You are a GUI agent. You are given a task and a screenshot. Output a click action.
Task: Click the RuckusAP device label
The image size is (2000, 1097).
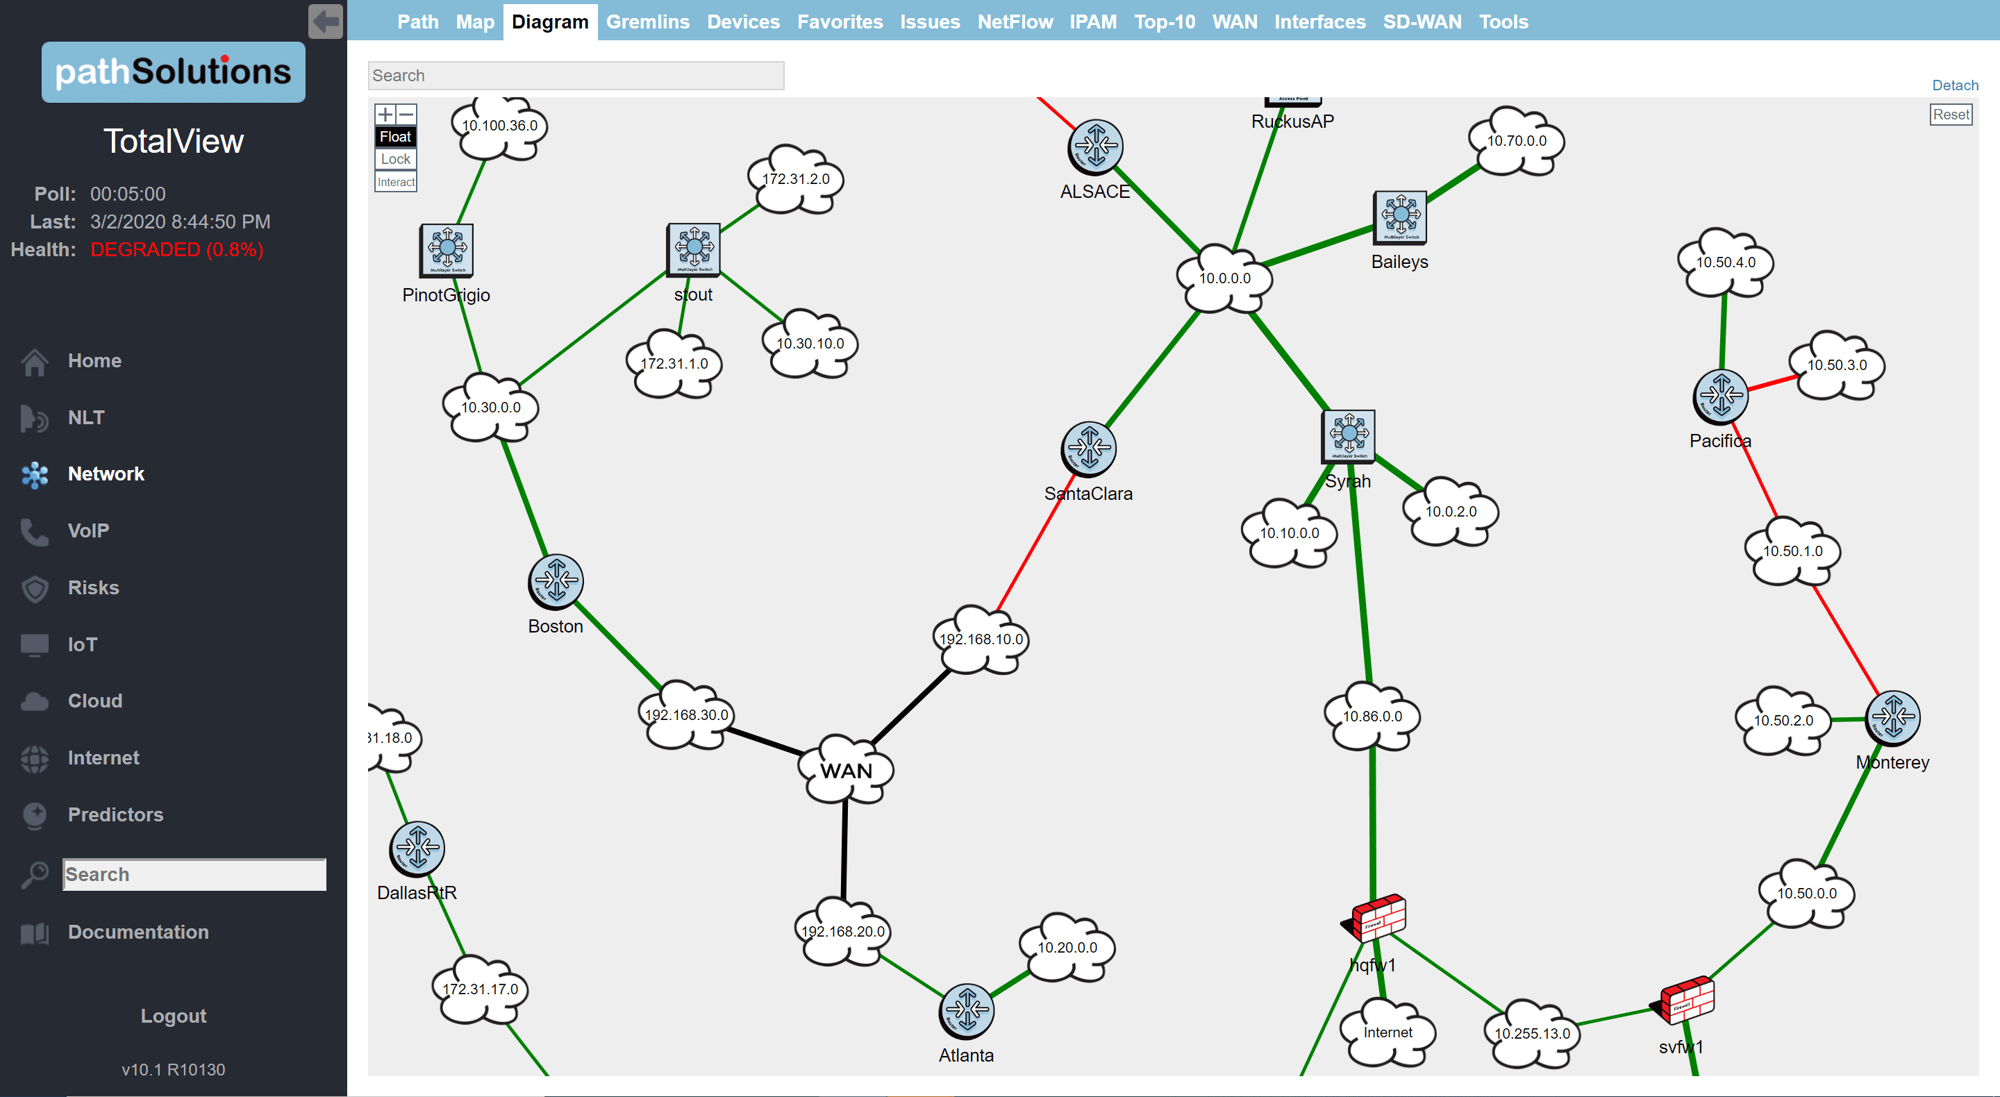coord(1292,122)
